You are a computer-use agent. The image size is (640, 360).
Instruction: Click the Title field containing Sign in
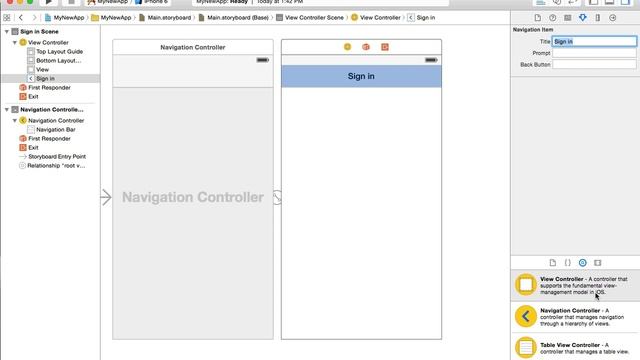[594, 41]
